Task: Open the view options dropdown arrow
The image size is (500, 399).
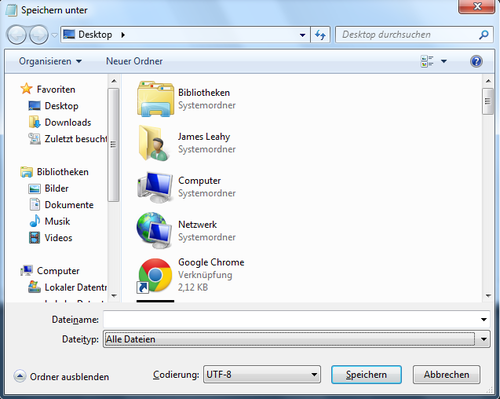Action: point(444,61)
